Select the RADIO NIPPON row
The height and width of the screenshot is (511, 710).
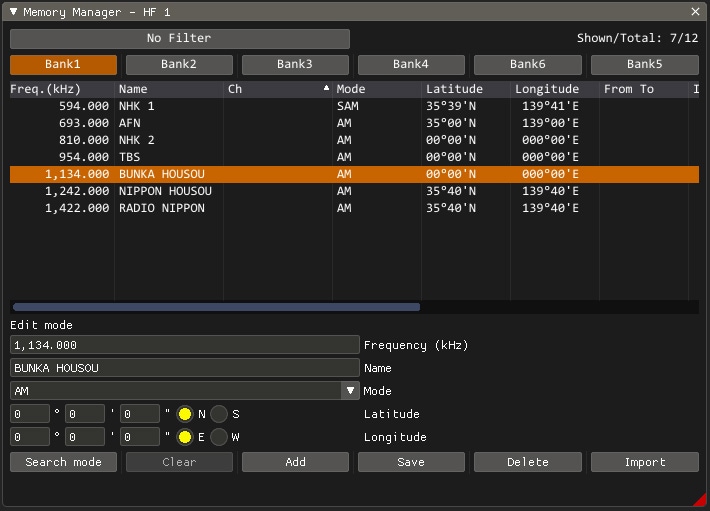click(162, 208)
